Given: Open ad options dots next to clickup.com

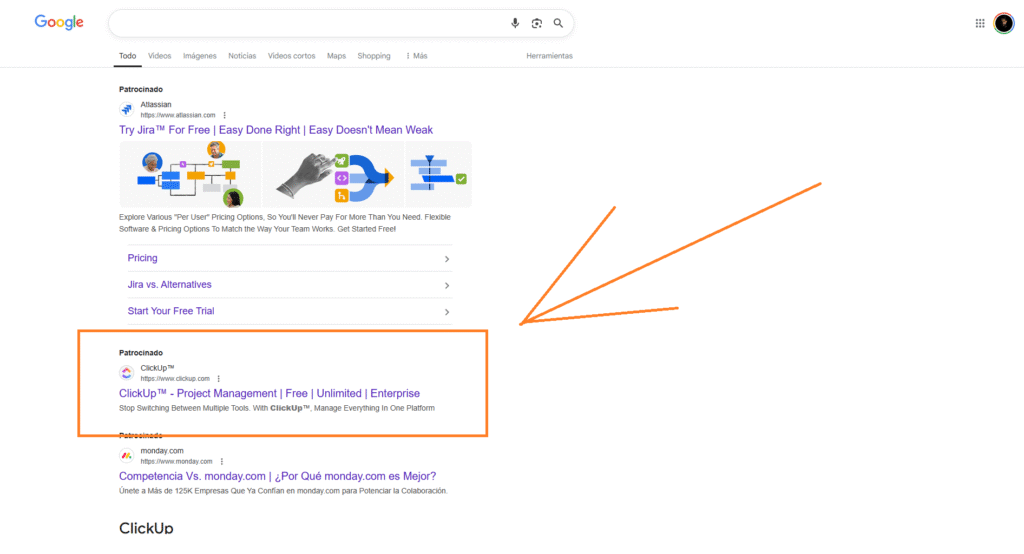Looking at the screenshot, I should tap(219, 378).
